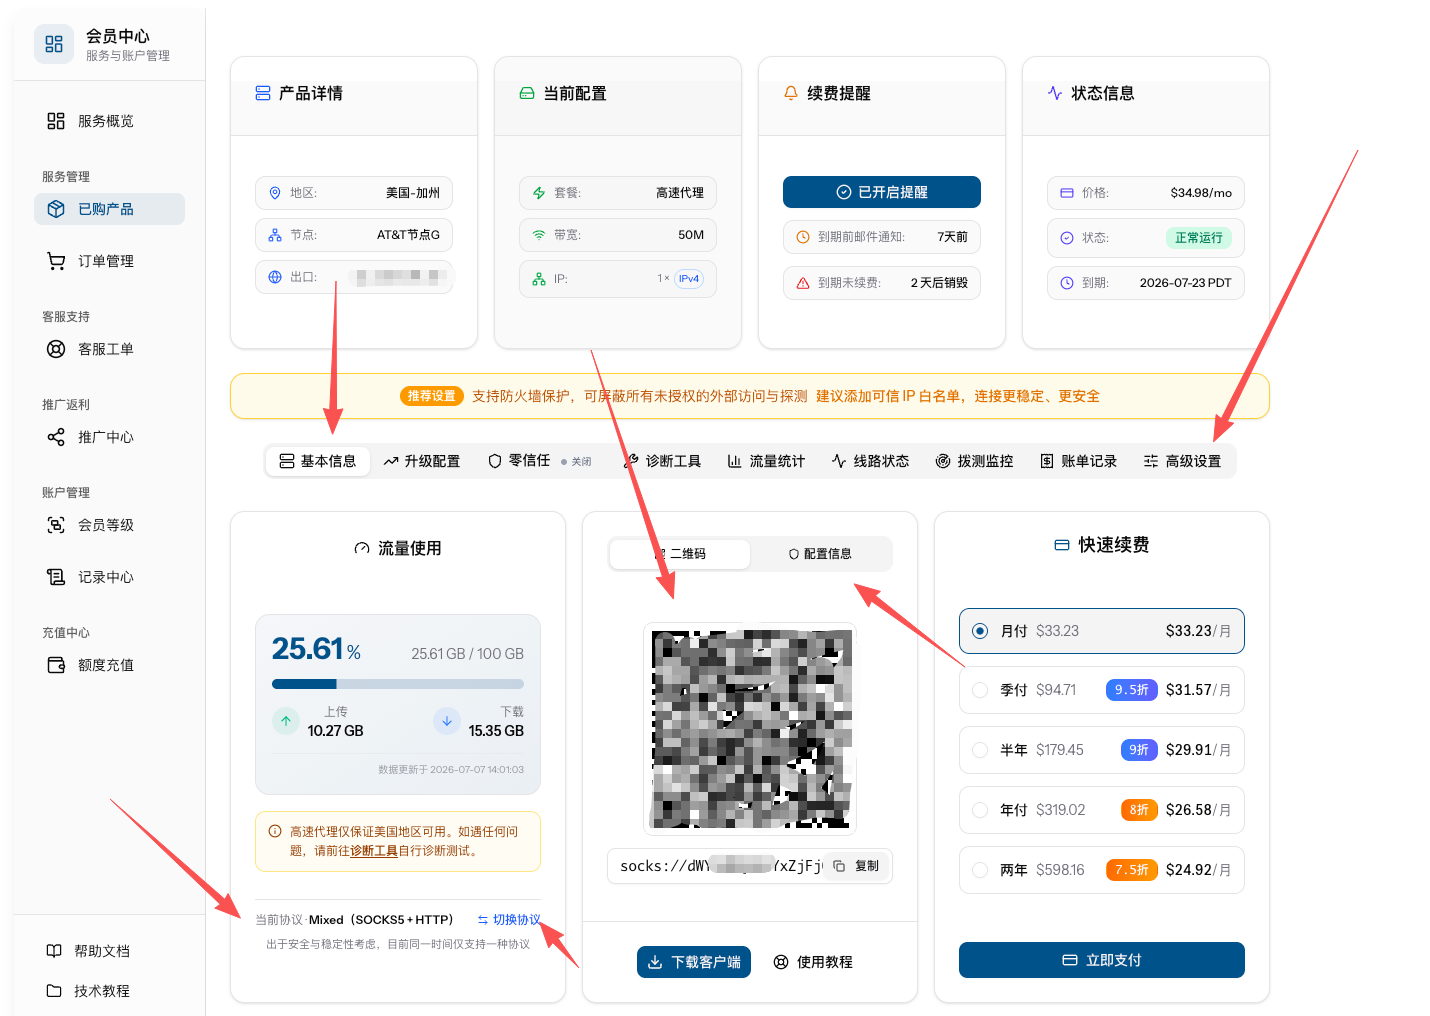Click the orange info icon in warning notice

coord(275,831)
